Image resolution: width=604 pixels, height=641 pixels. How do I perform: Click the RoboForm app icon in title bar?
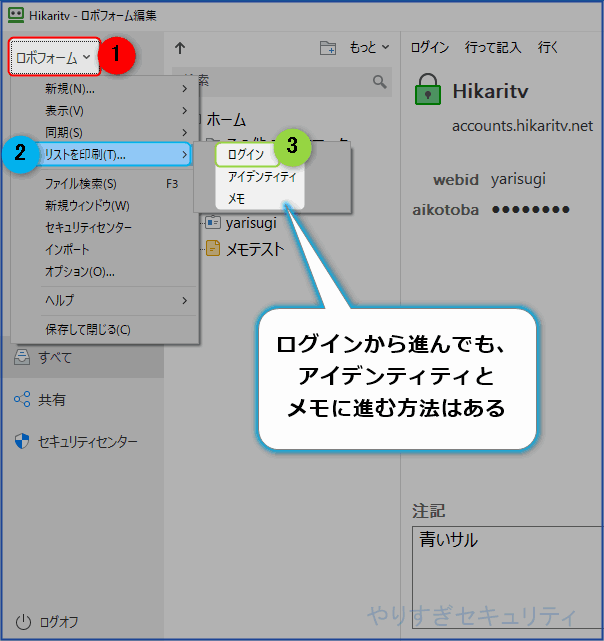click(x=16, y=15)
